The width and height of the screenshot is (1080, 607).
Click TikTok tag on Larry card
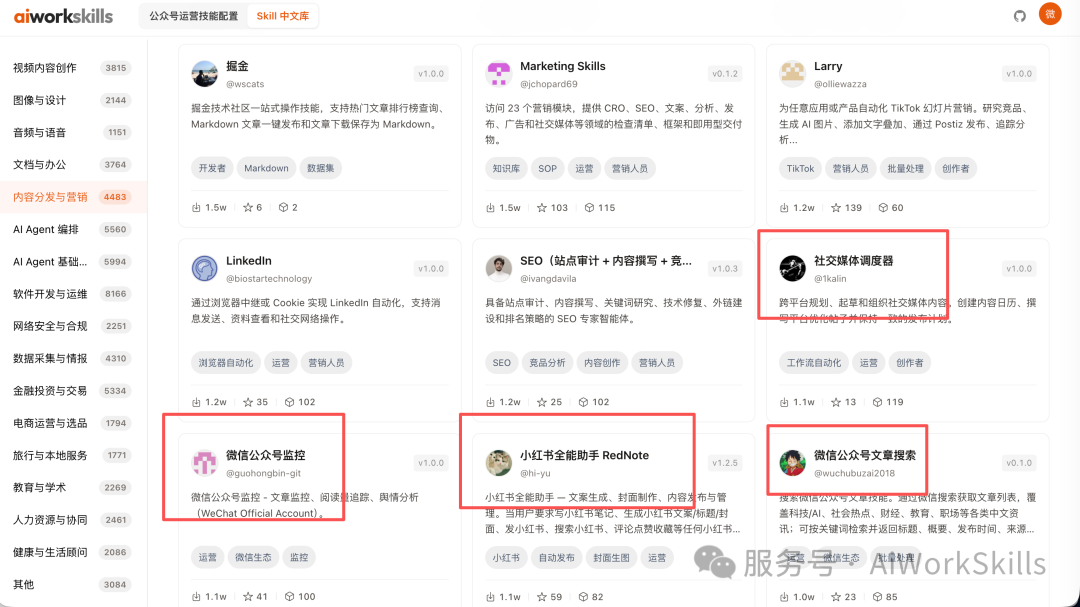point(800,168)
